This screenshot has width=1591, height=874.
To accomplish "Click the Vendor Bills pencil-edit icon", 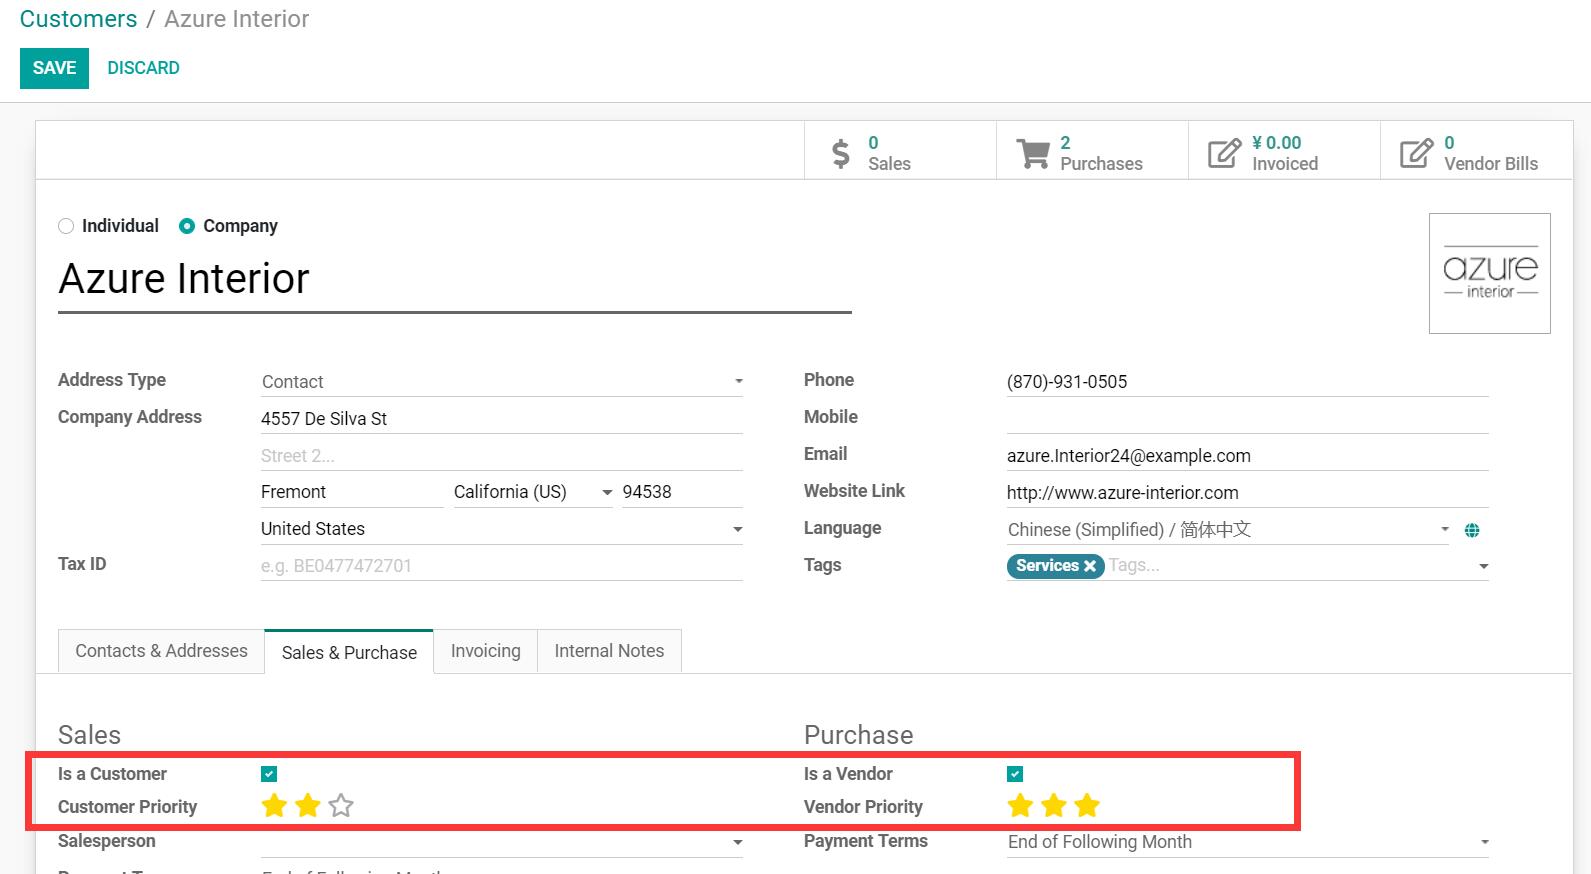I will pyautogui.click(x=1416, y=153).
